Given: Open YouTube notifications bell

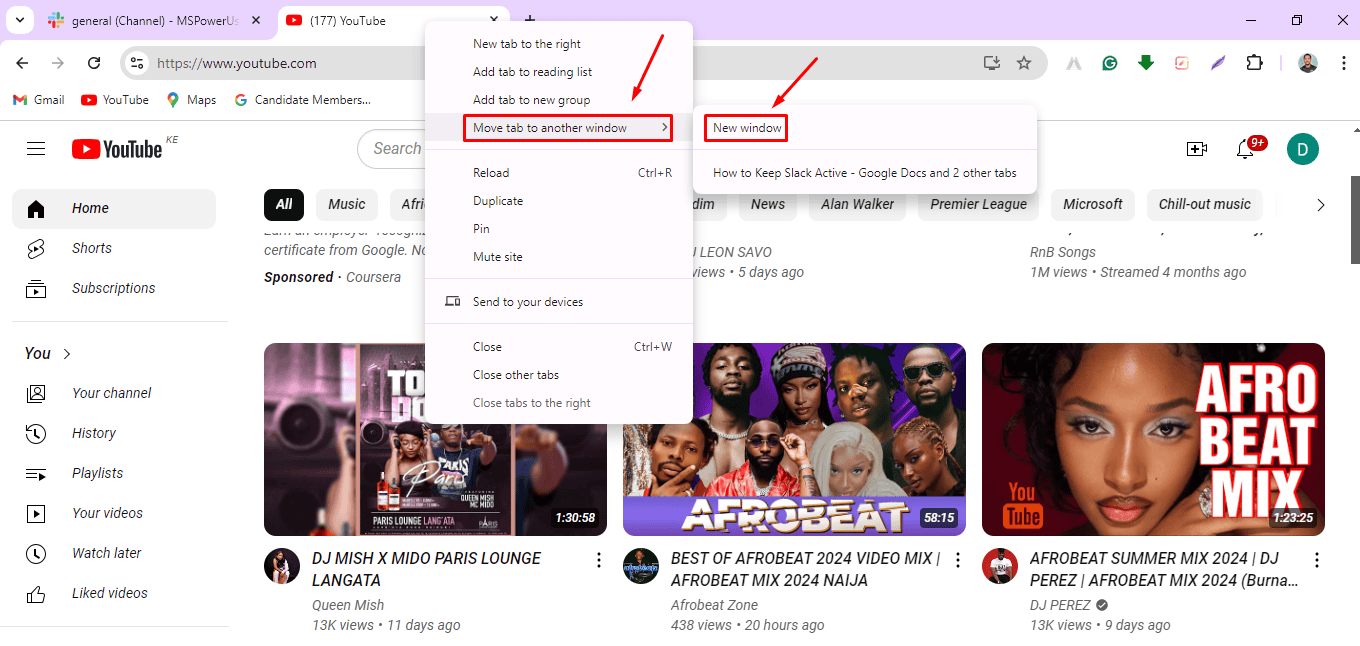Looking at the screenshot, I should pos(1245,149).
